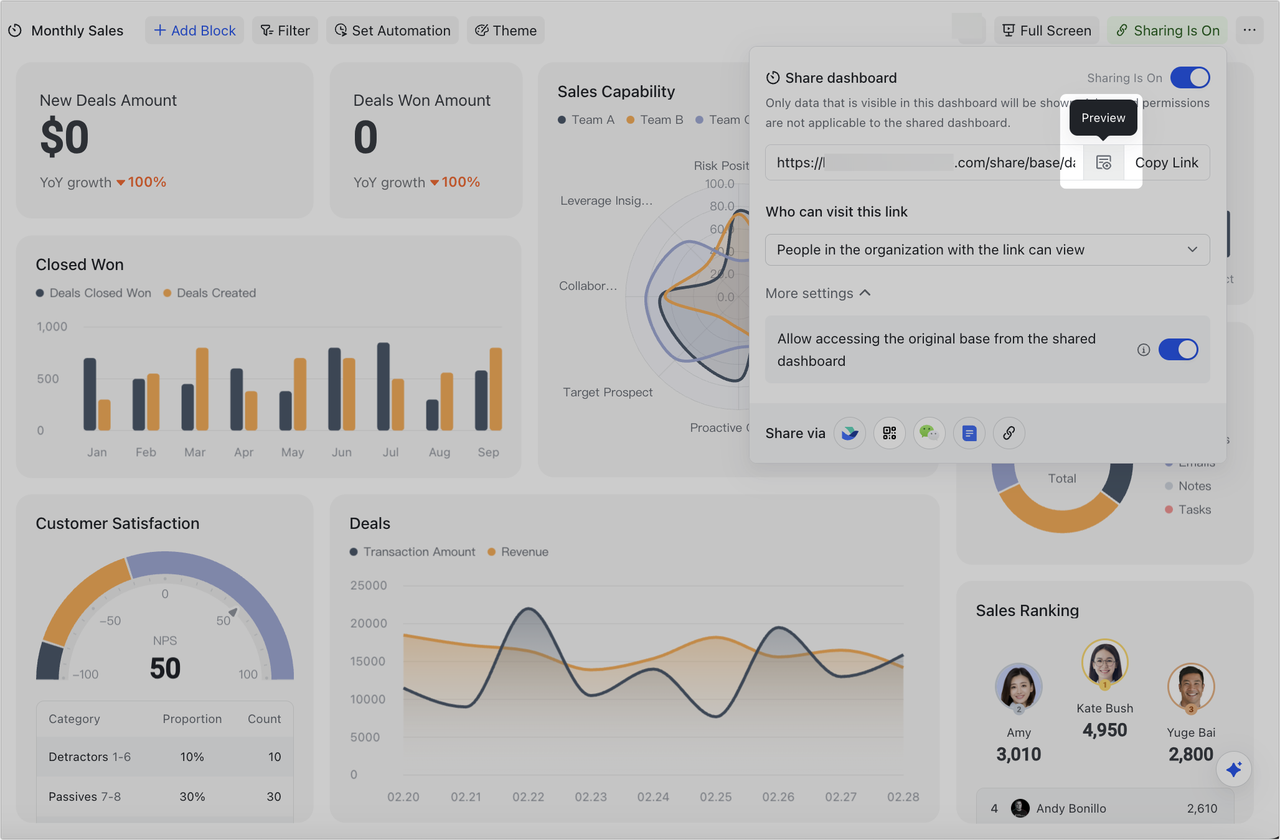Click the chain link icon under Share via
The height and width of the screenshot is (840, 1280).
(x=1009, y=433)
